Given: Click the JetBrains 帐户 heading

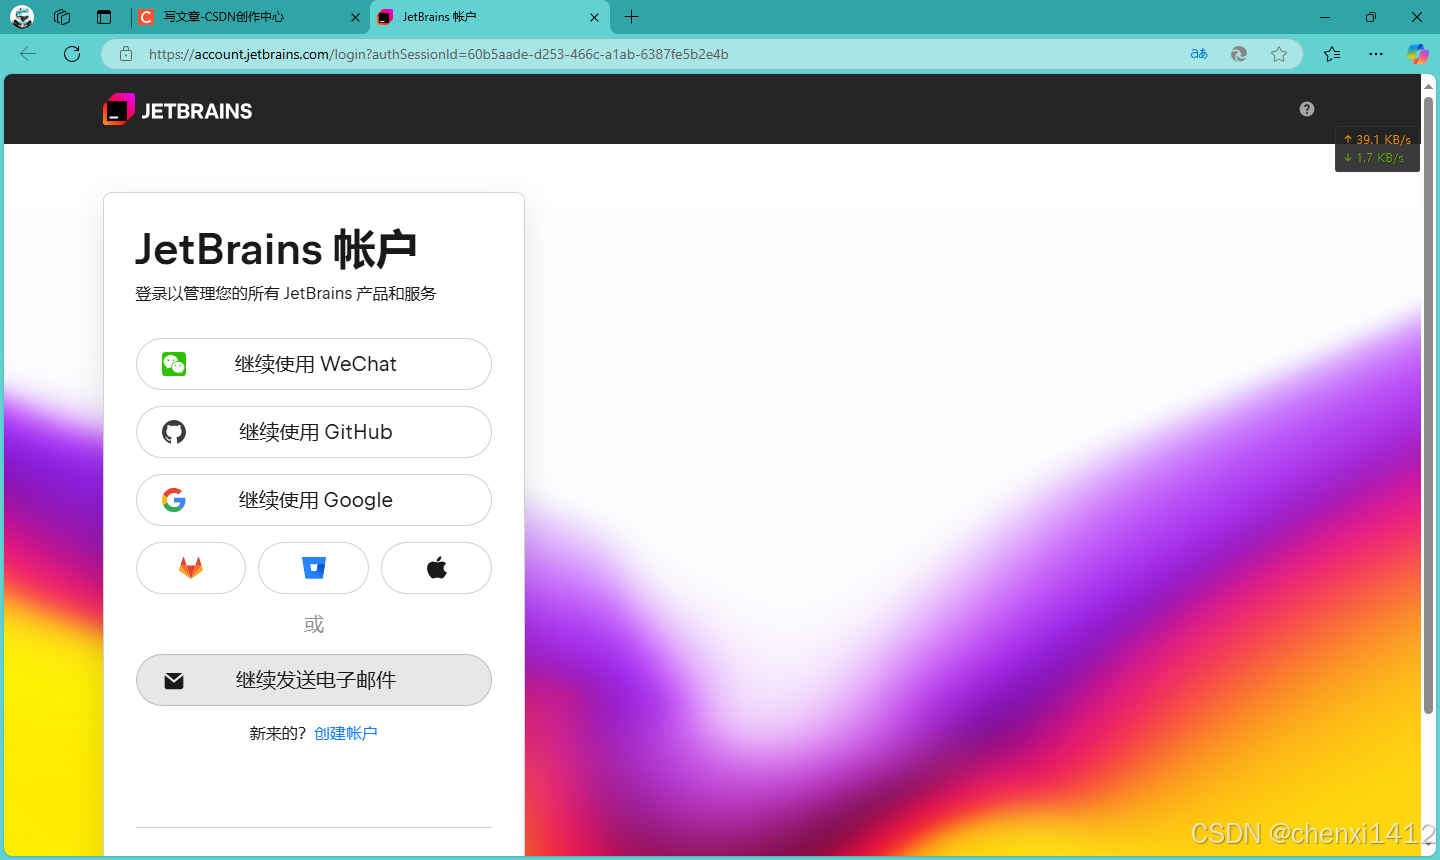Looking at the screenshot, I should (x=276, y=249).
